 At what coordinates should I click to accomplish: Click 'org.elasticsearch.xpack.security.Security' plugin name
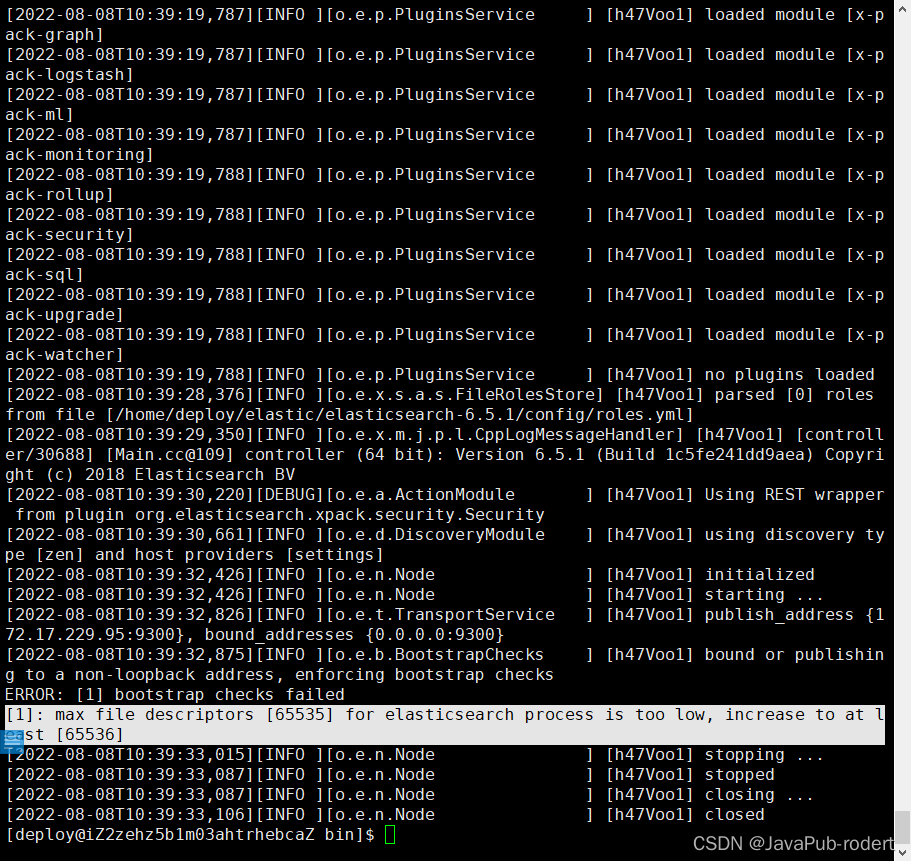[x=340, y=515]
